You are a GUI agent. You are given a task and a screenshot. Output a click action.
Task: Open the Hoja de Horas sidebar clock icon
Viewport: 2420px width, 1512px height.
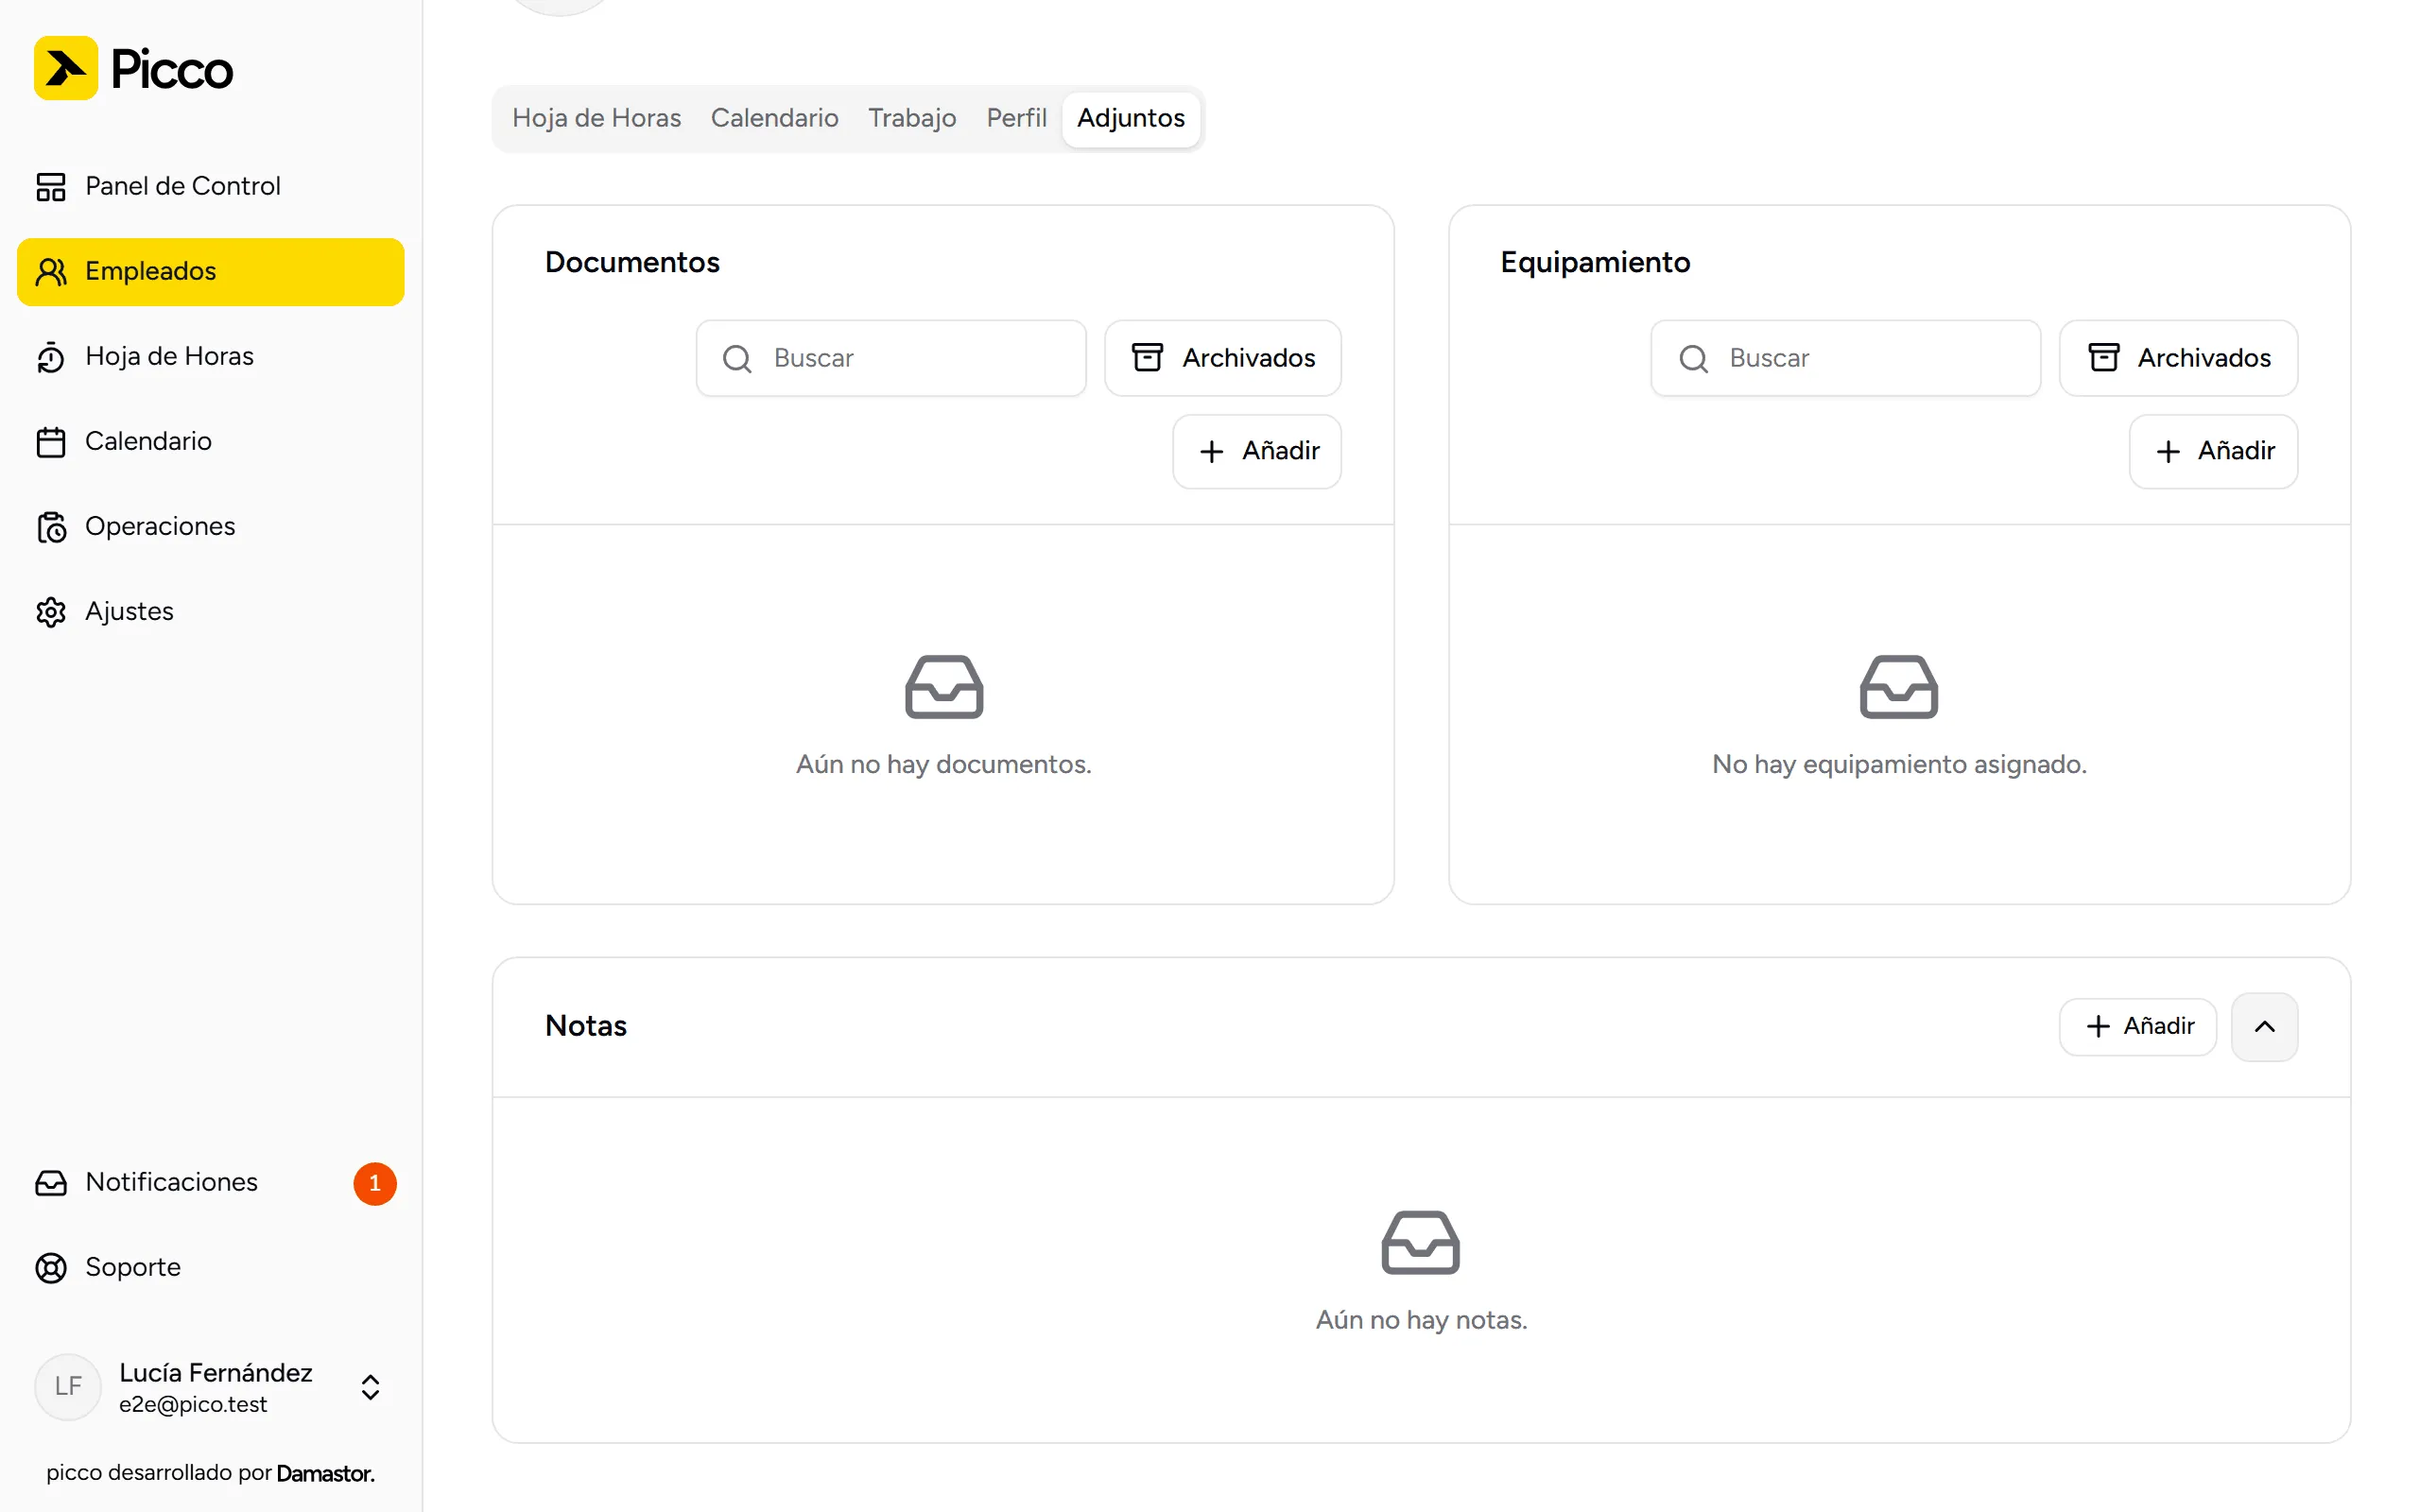click(51, 357)
